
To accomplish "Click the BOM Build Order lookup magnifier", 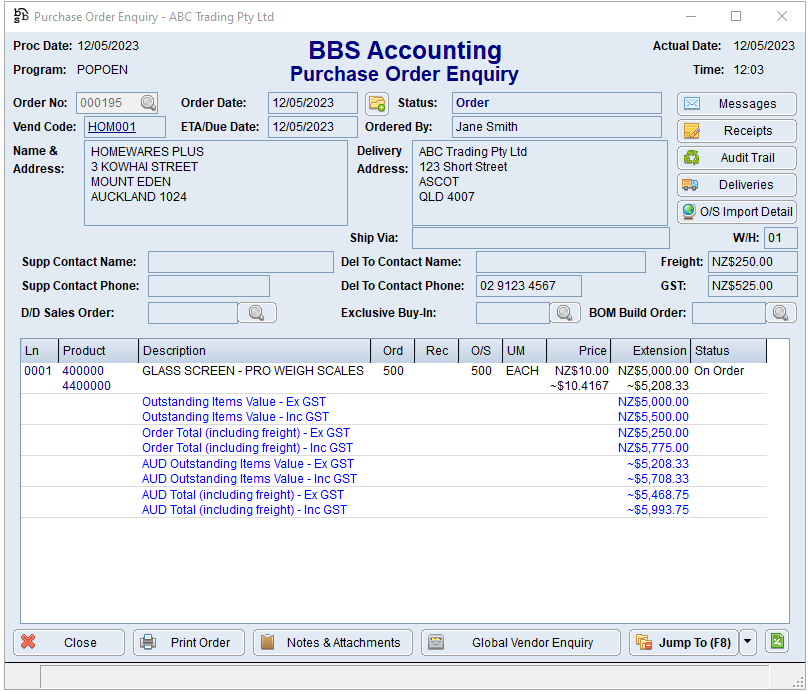I will (781, 313).
